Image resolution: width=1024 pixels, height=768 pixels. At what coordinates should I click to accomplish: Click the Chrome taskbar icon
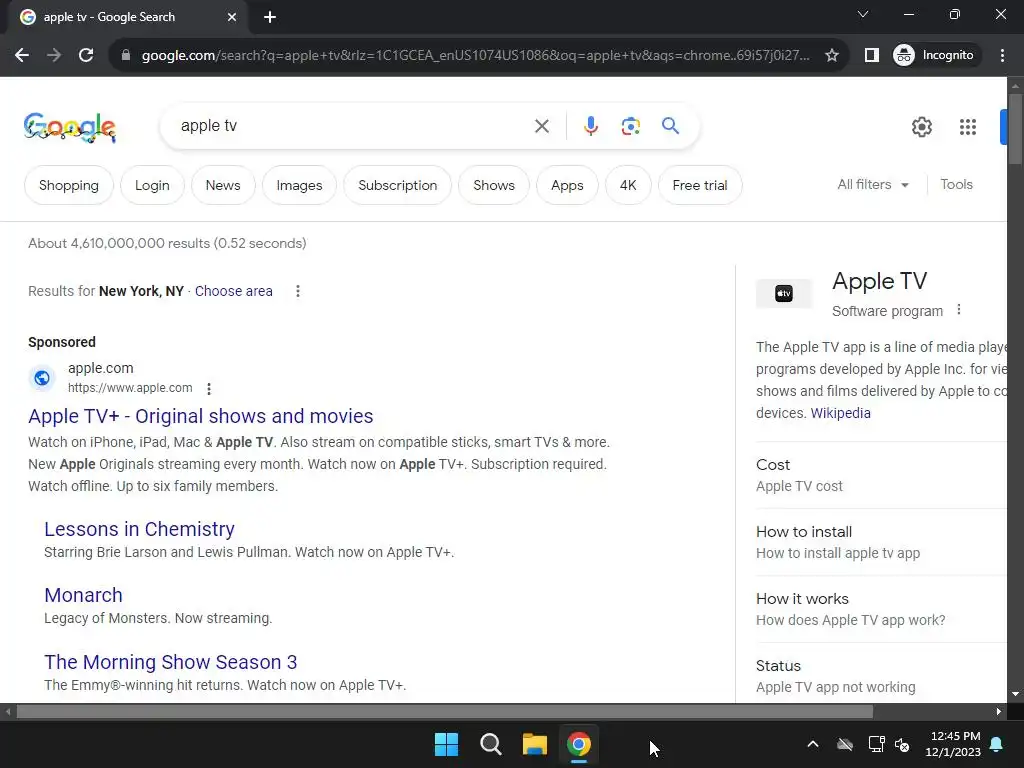(578, 744)
